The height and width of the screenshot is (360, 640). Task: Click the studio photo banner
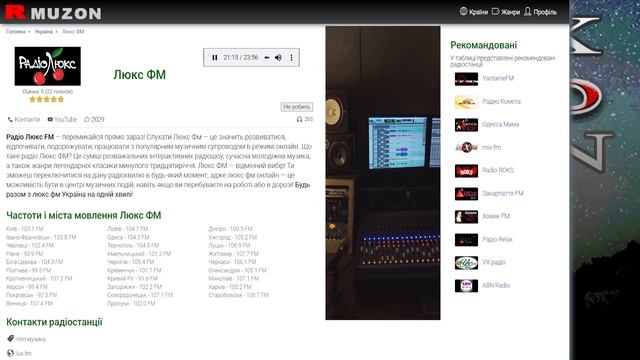pyautogui.click(x=383, y=173)
